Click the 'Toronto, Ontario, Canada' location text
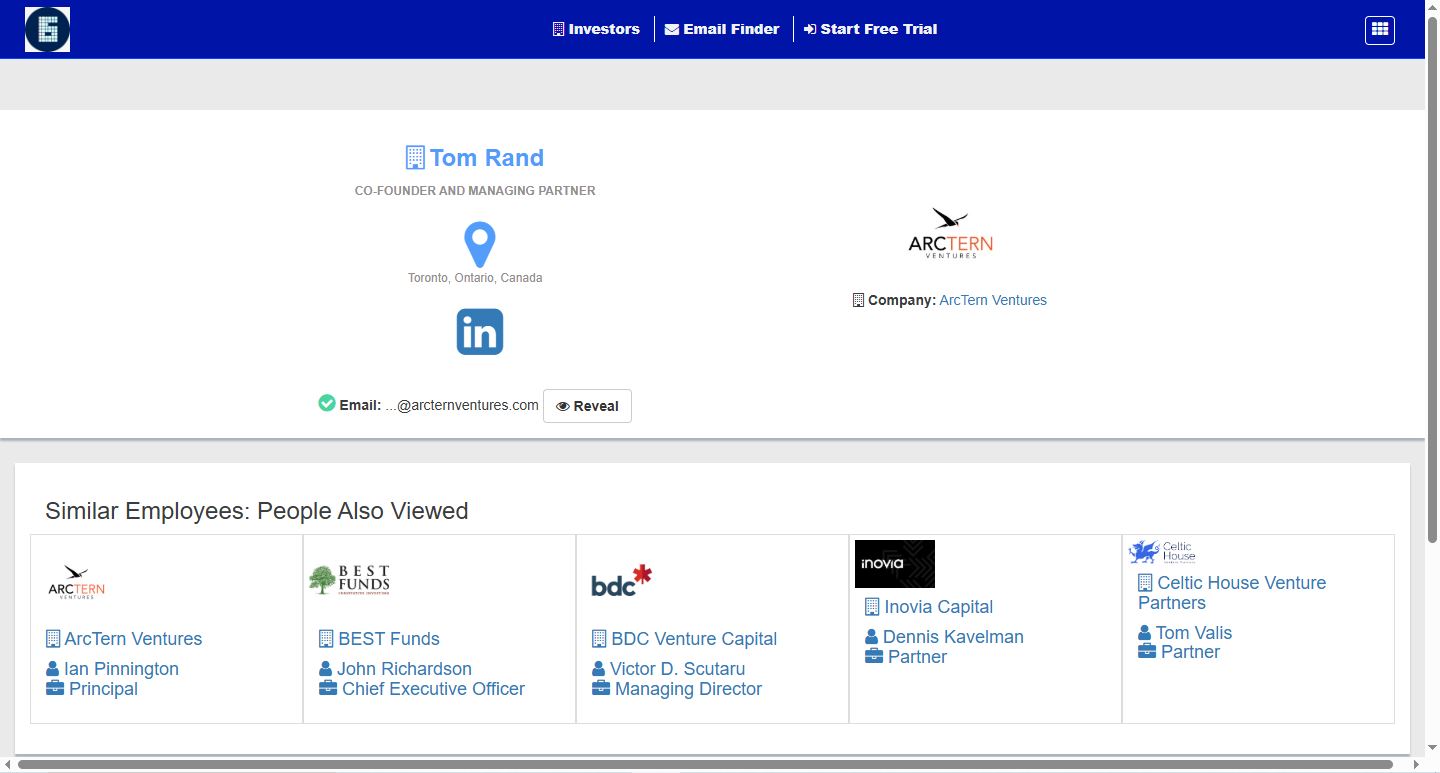1440x773 pixels. 475,278
